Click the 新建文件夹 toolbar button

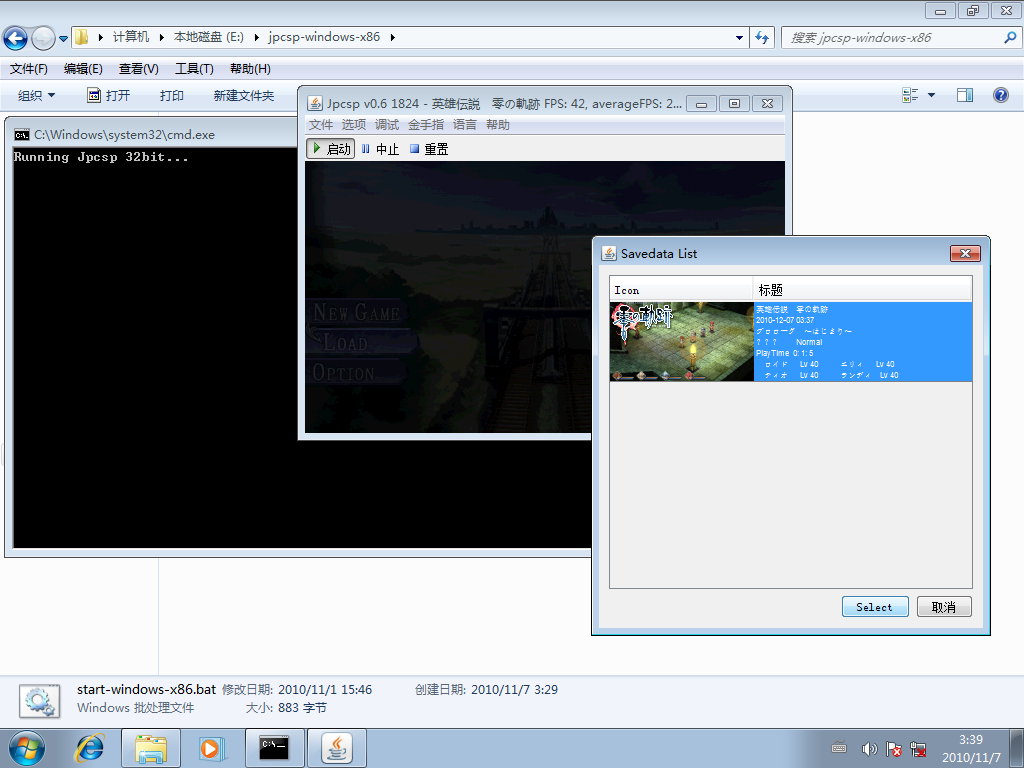(x=244, y=95)
